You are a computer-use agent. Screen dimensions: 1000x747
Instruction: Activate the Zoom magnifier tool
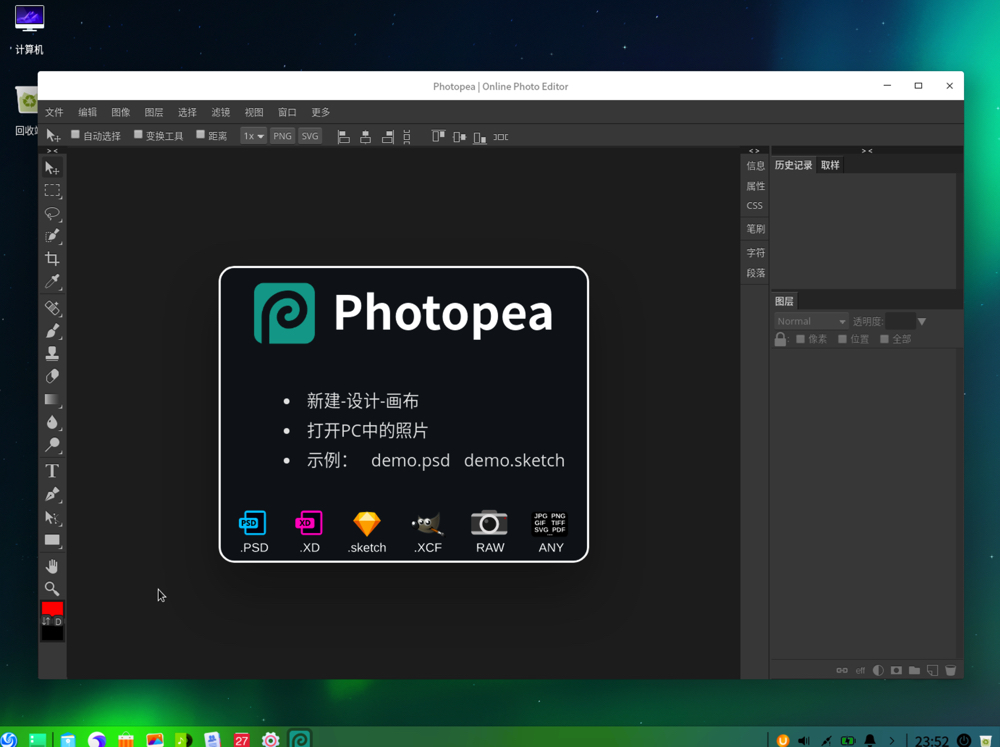pos(52,589)
